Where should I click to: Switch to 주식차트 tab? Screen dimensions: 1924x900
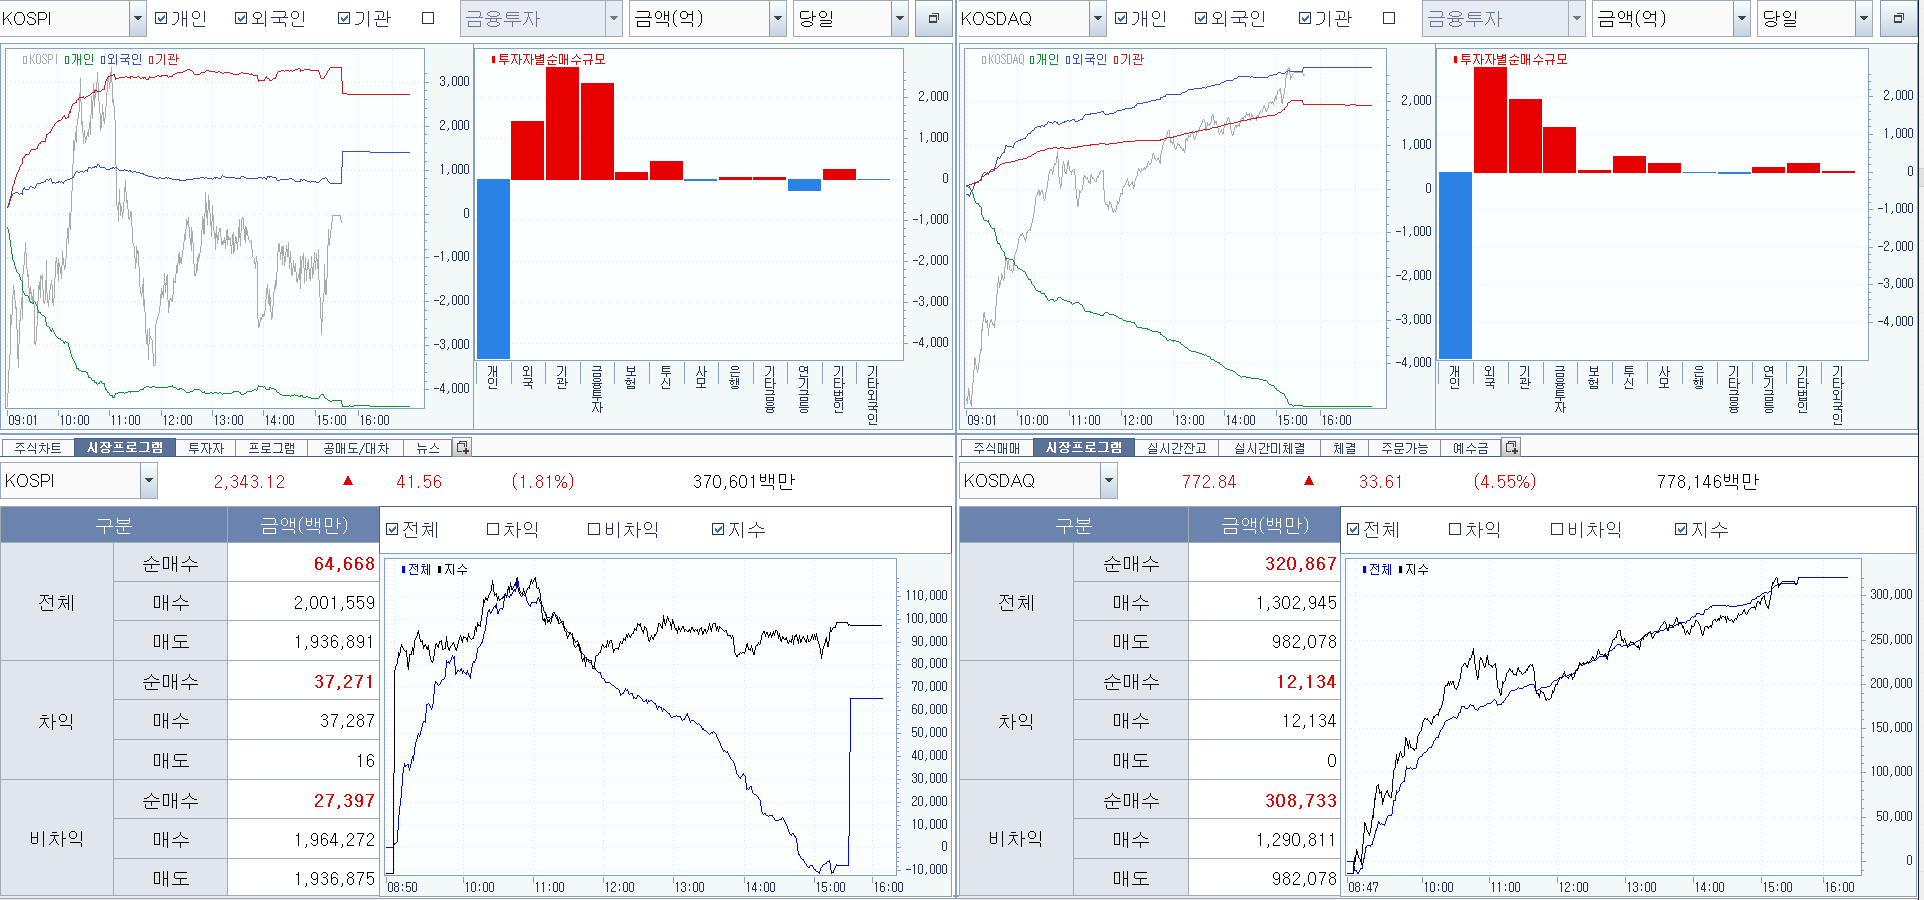tap(38, 448)
